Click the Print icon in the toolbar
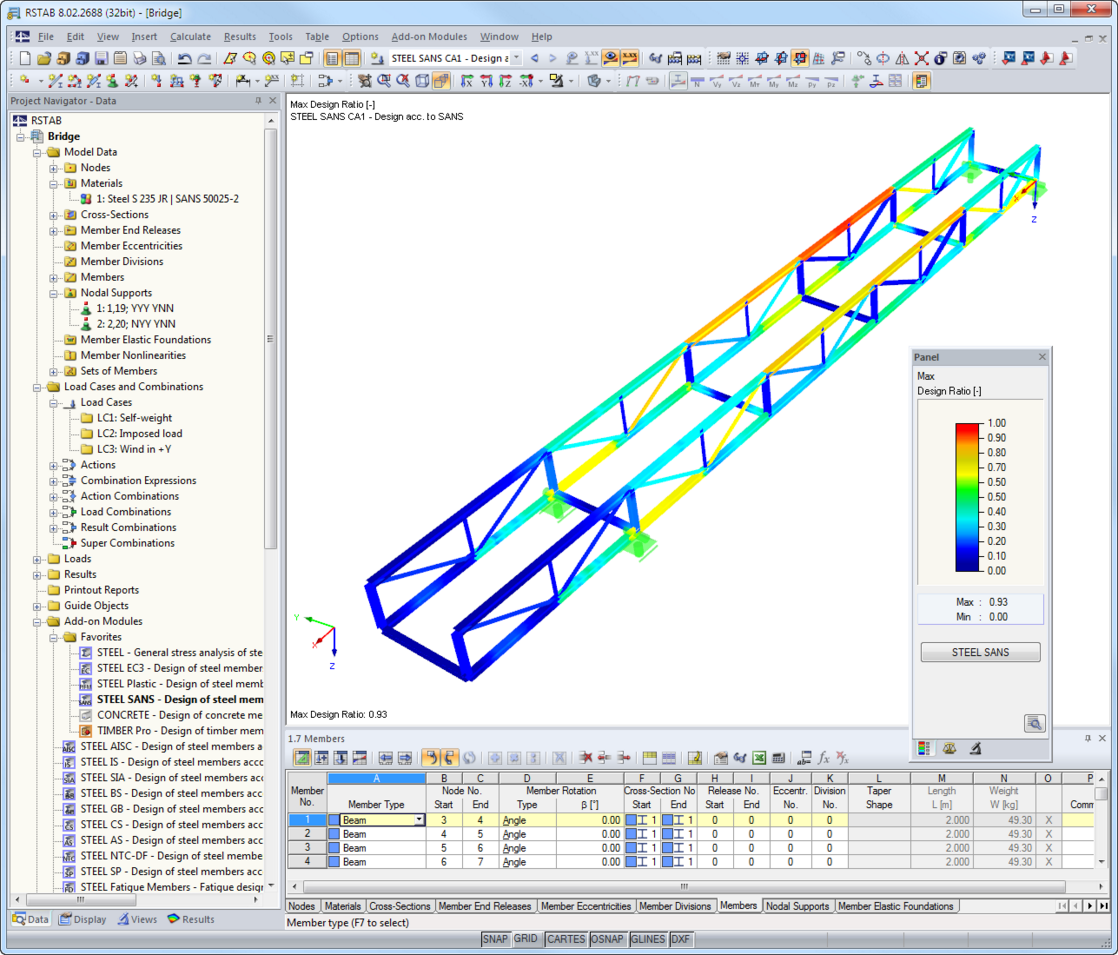 [140, 58]
